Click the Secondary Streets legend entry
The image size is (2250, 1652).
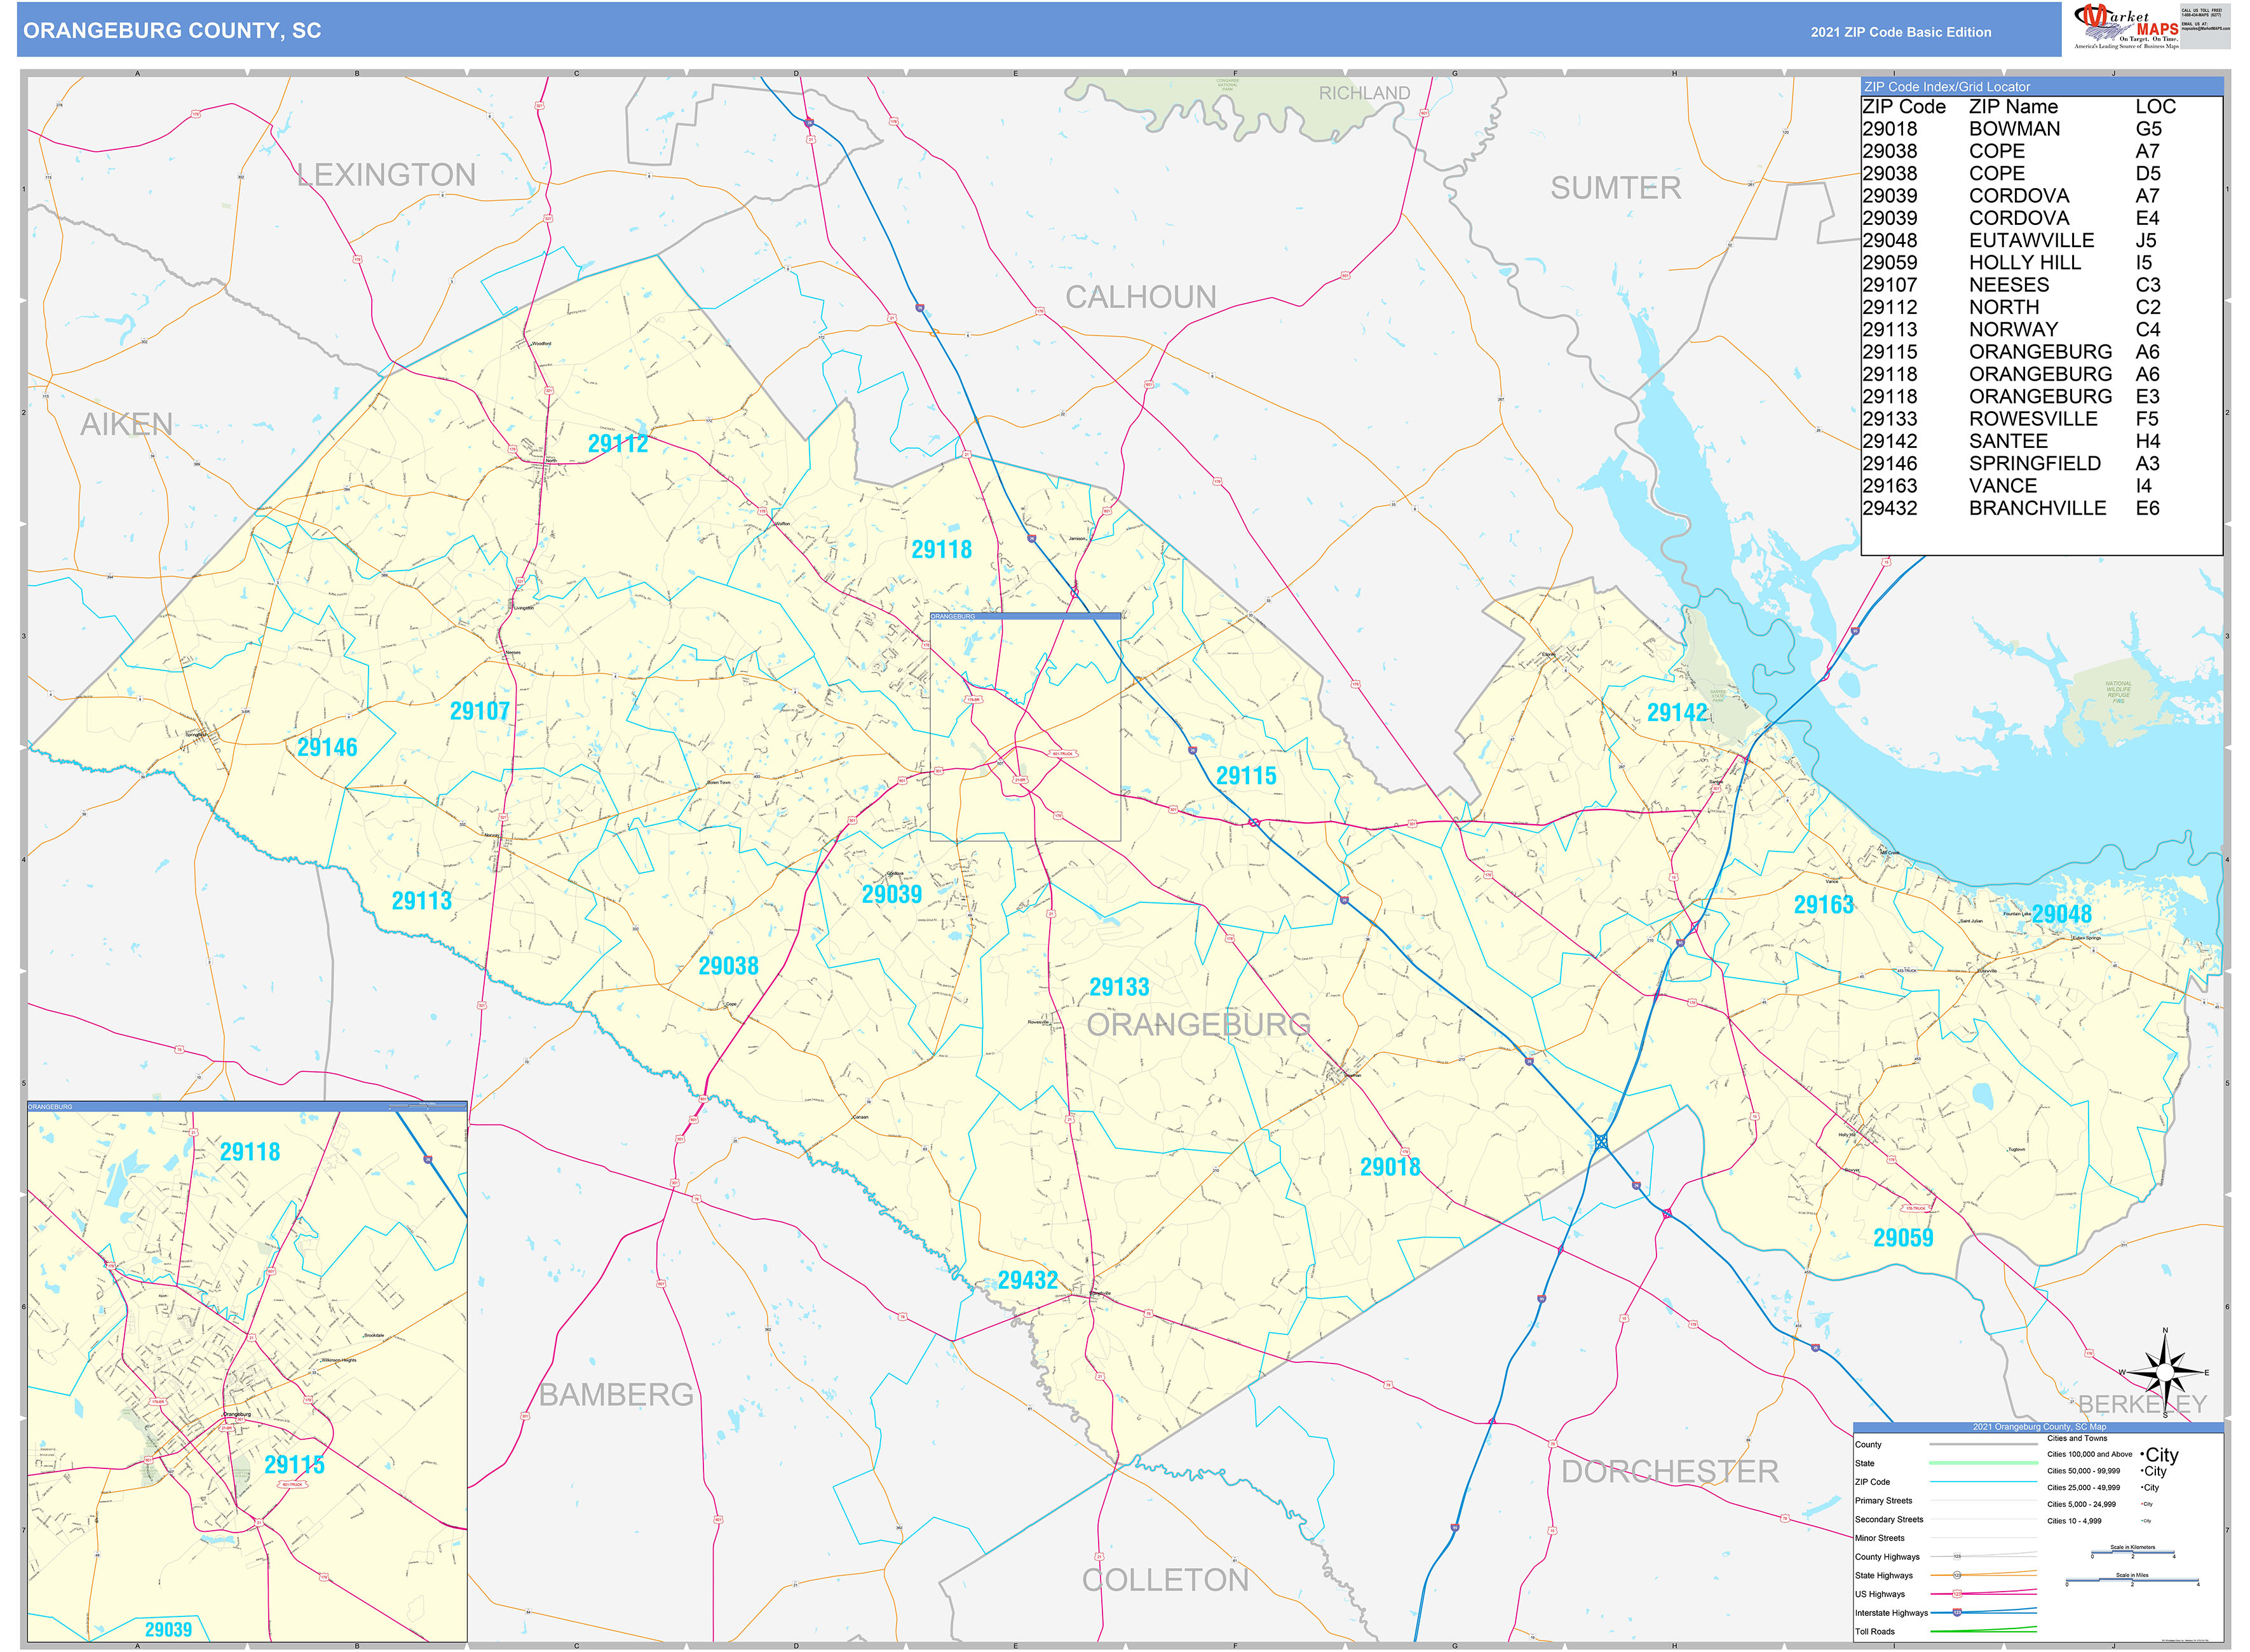coord(1889,1520)
